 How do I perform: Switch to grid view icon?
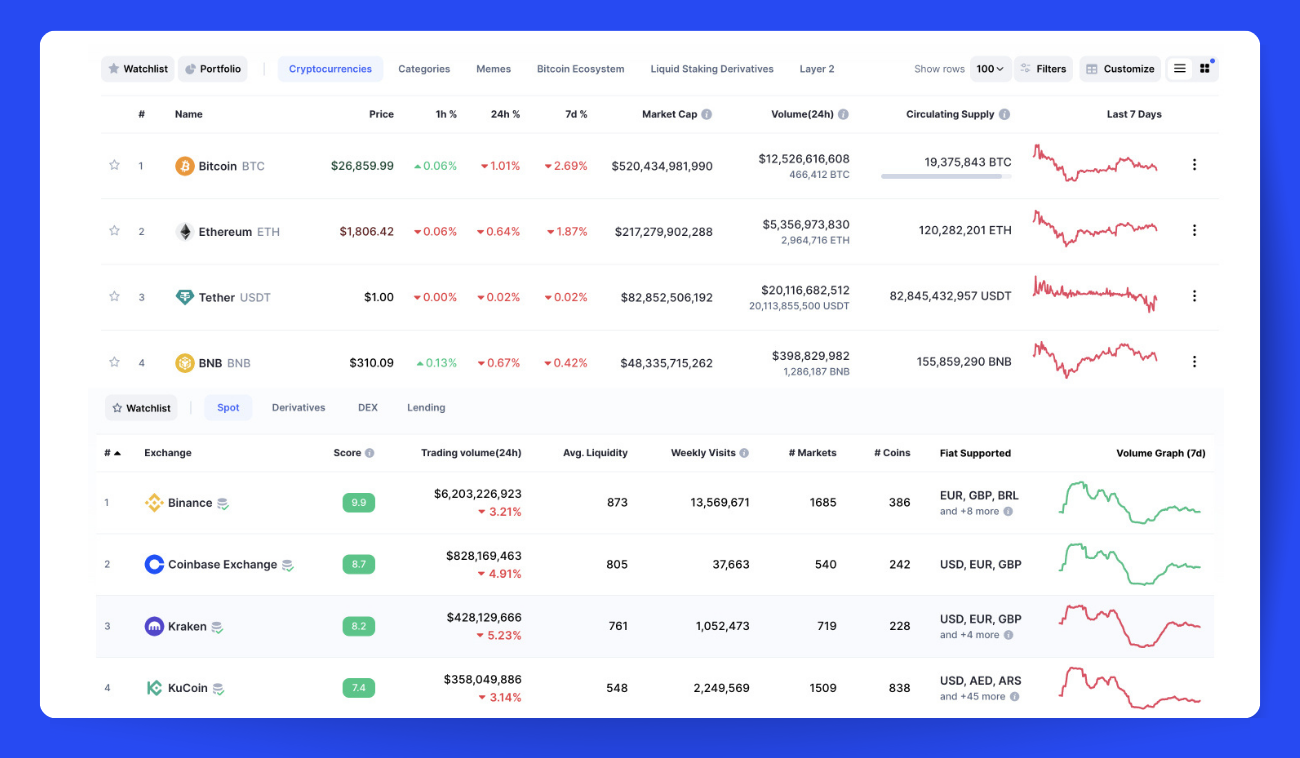[1205, 69]
